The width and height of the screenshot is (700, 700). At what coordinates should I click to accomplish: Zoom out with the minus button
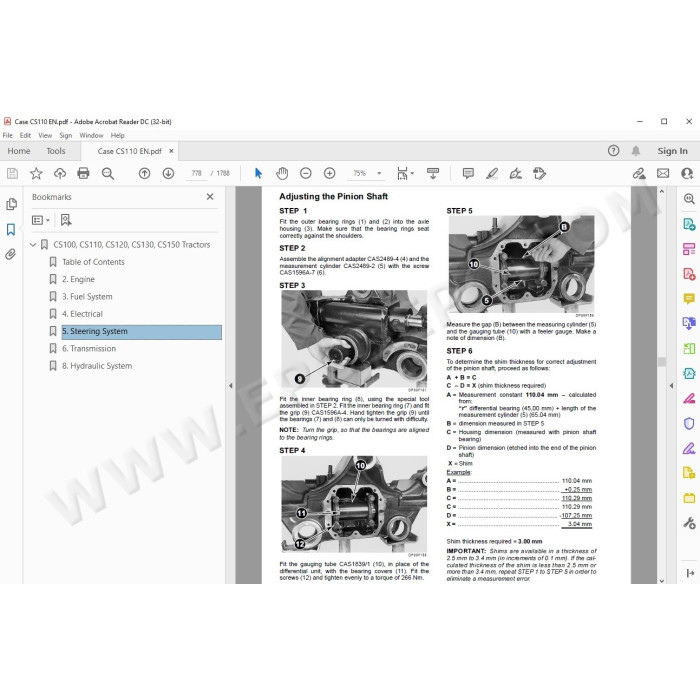(x=306, y=173)
